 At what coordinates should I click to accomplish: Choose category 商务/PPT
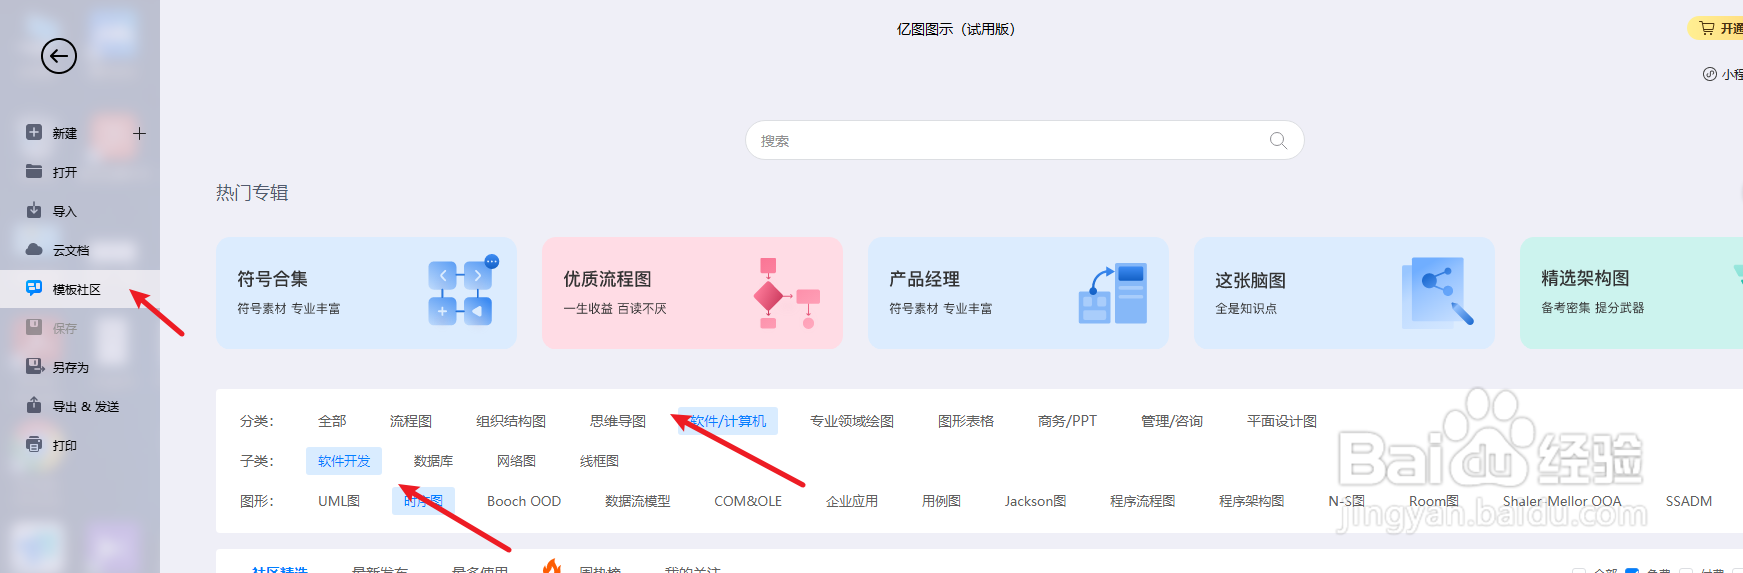tap(1067, 421)
